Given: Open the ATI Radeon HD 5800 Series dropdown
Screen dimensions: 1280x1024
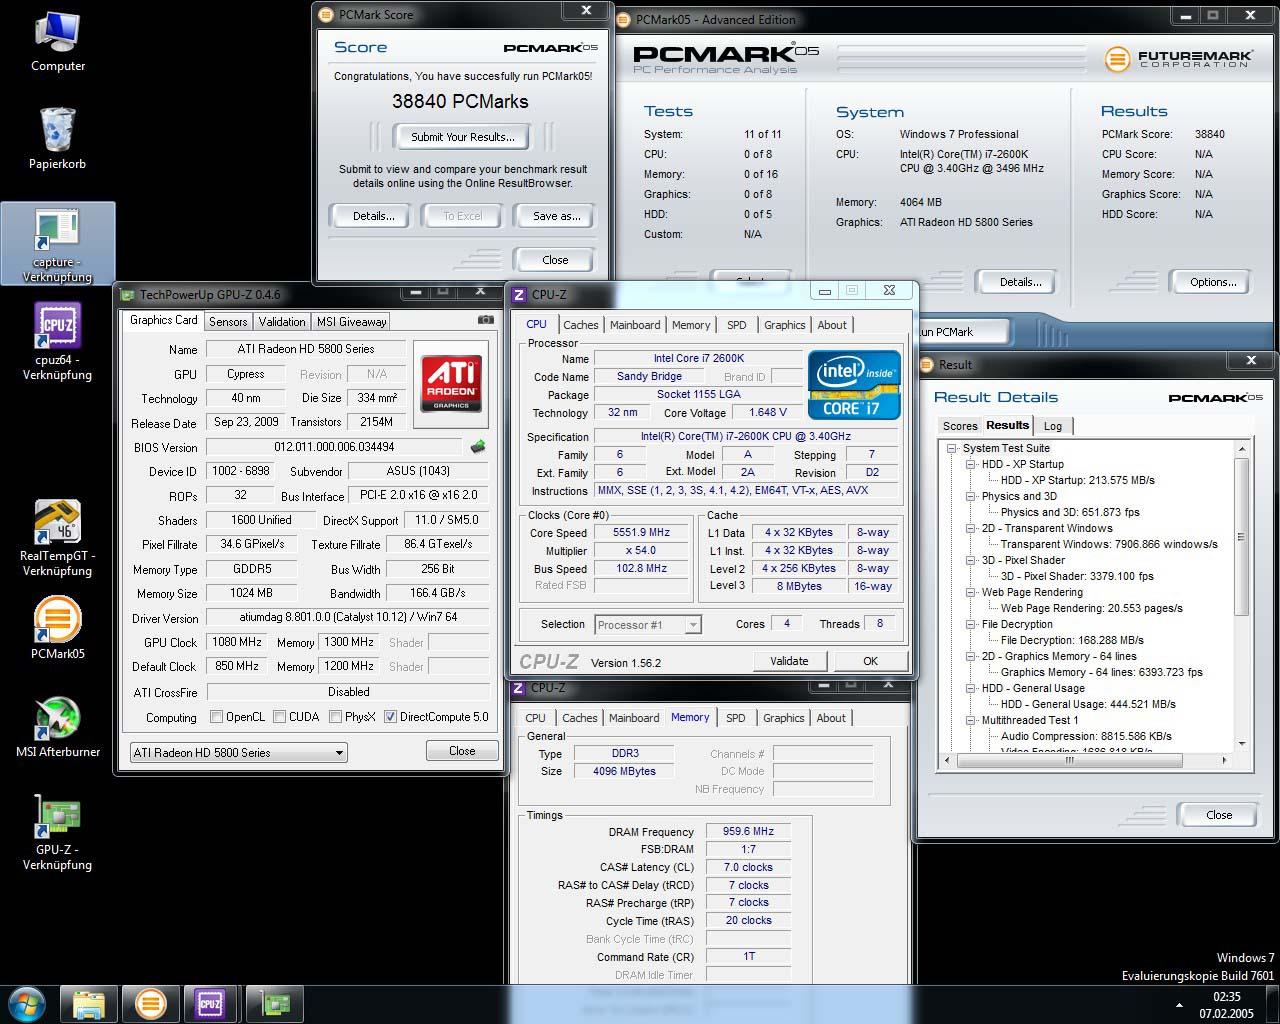Looking at the screenshot, I should coord(239,752).
